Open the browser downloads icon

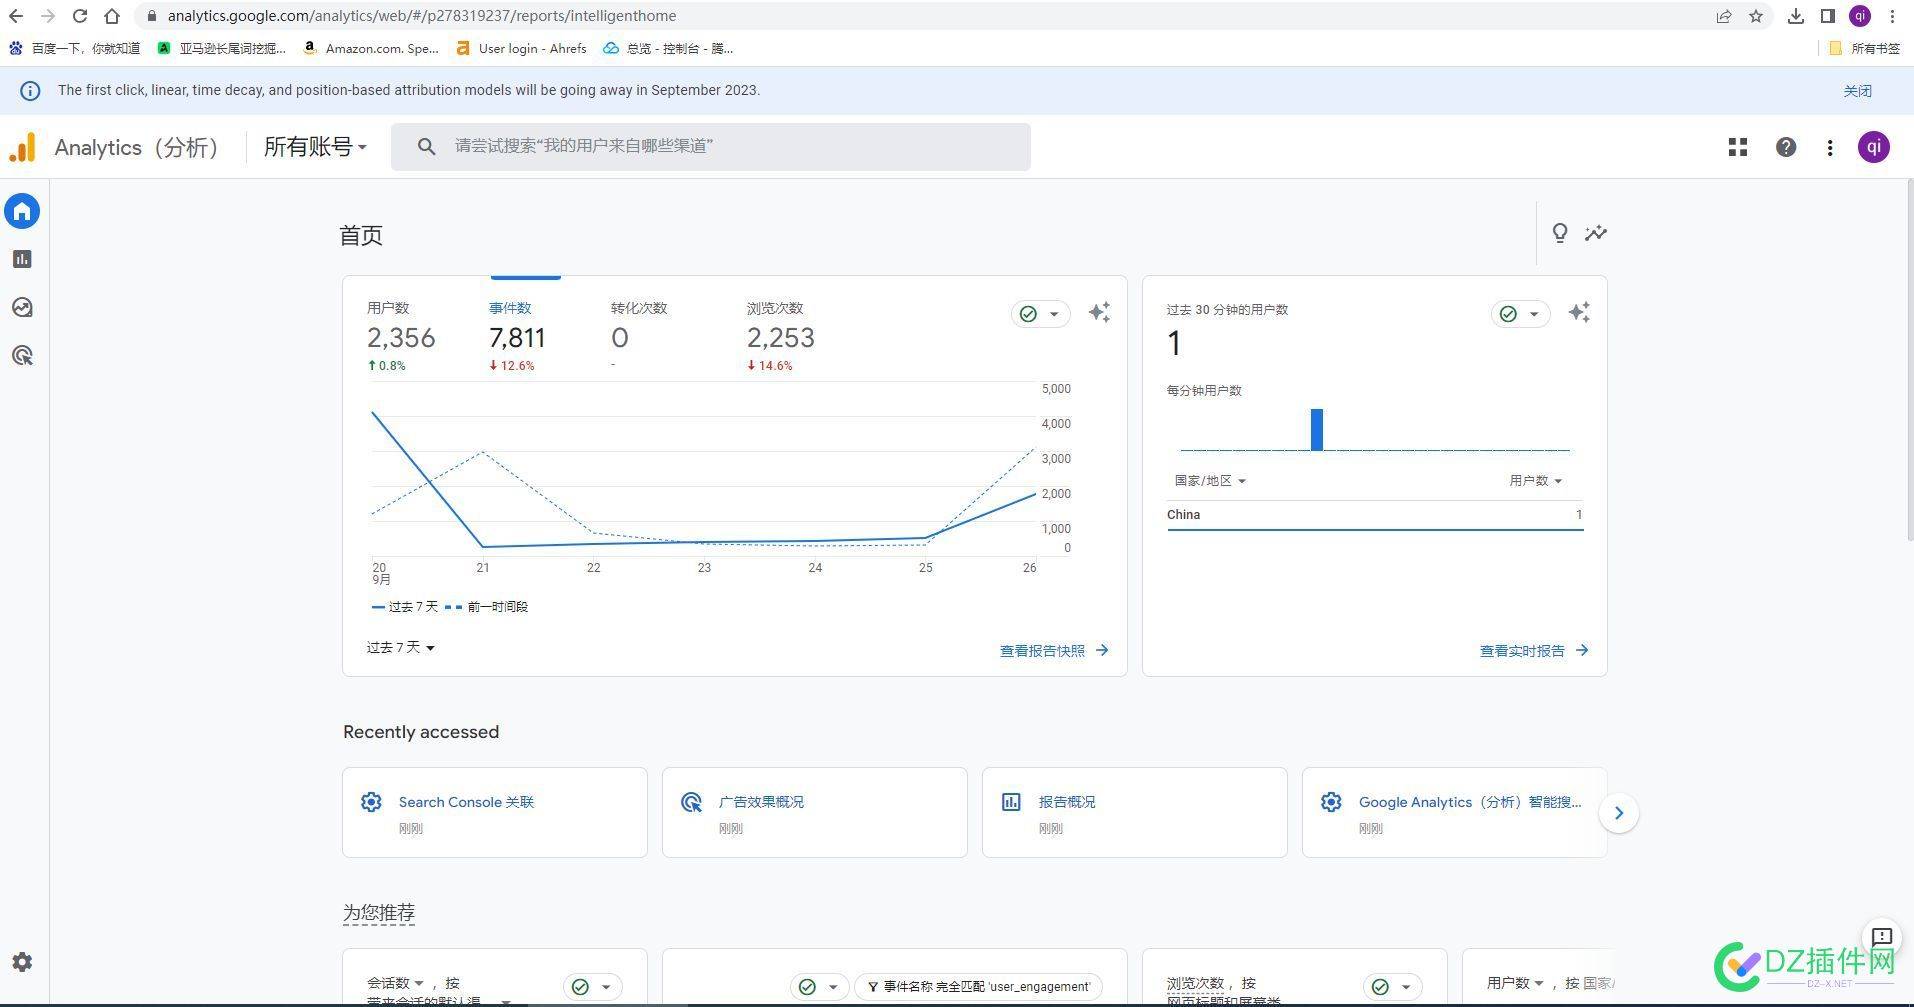tap(1796, 16)
